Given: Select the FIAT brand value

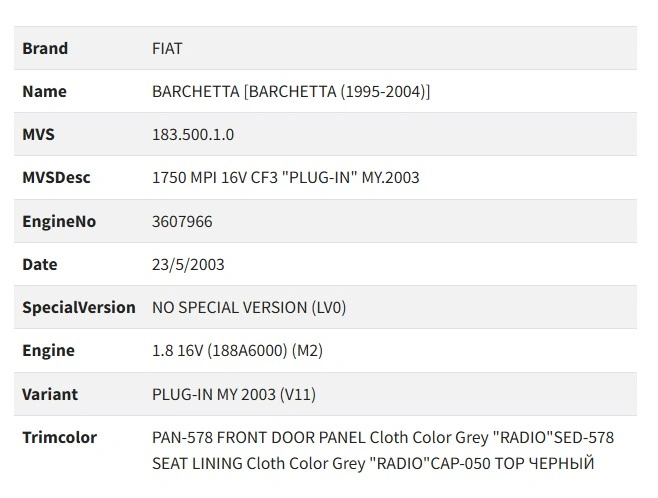Looking at the screenshot, I should tap(167, 48).
